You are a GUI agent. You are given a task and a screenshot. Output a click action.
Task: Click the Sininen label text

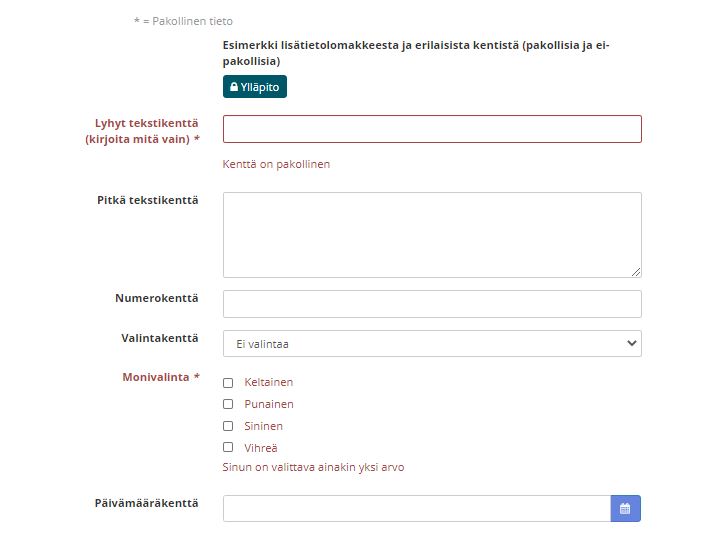(x=263, y=426)
